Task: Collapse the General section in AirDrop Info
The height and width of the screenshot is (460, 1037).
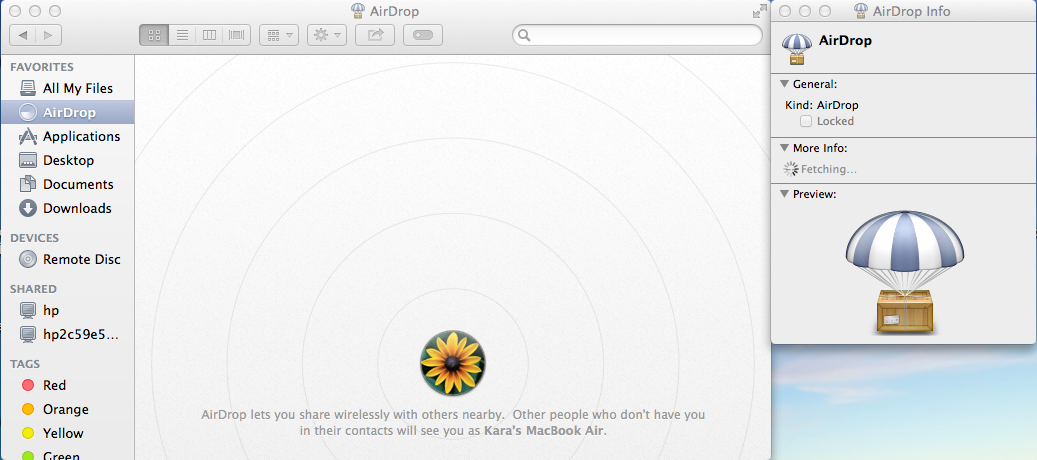Action: coord(784,84)
